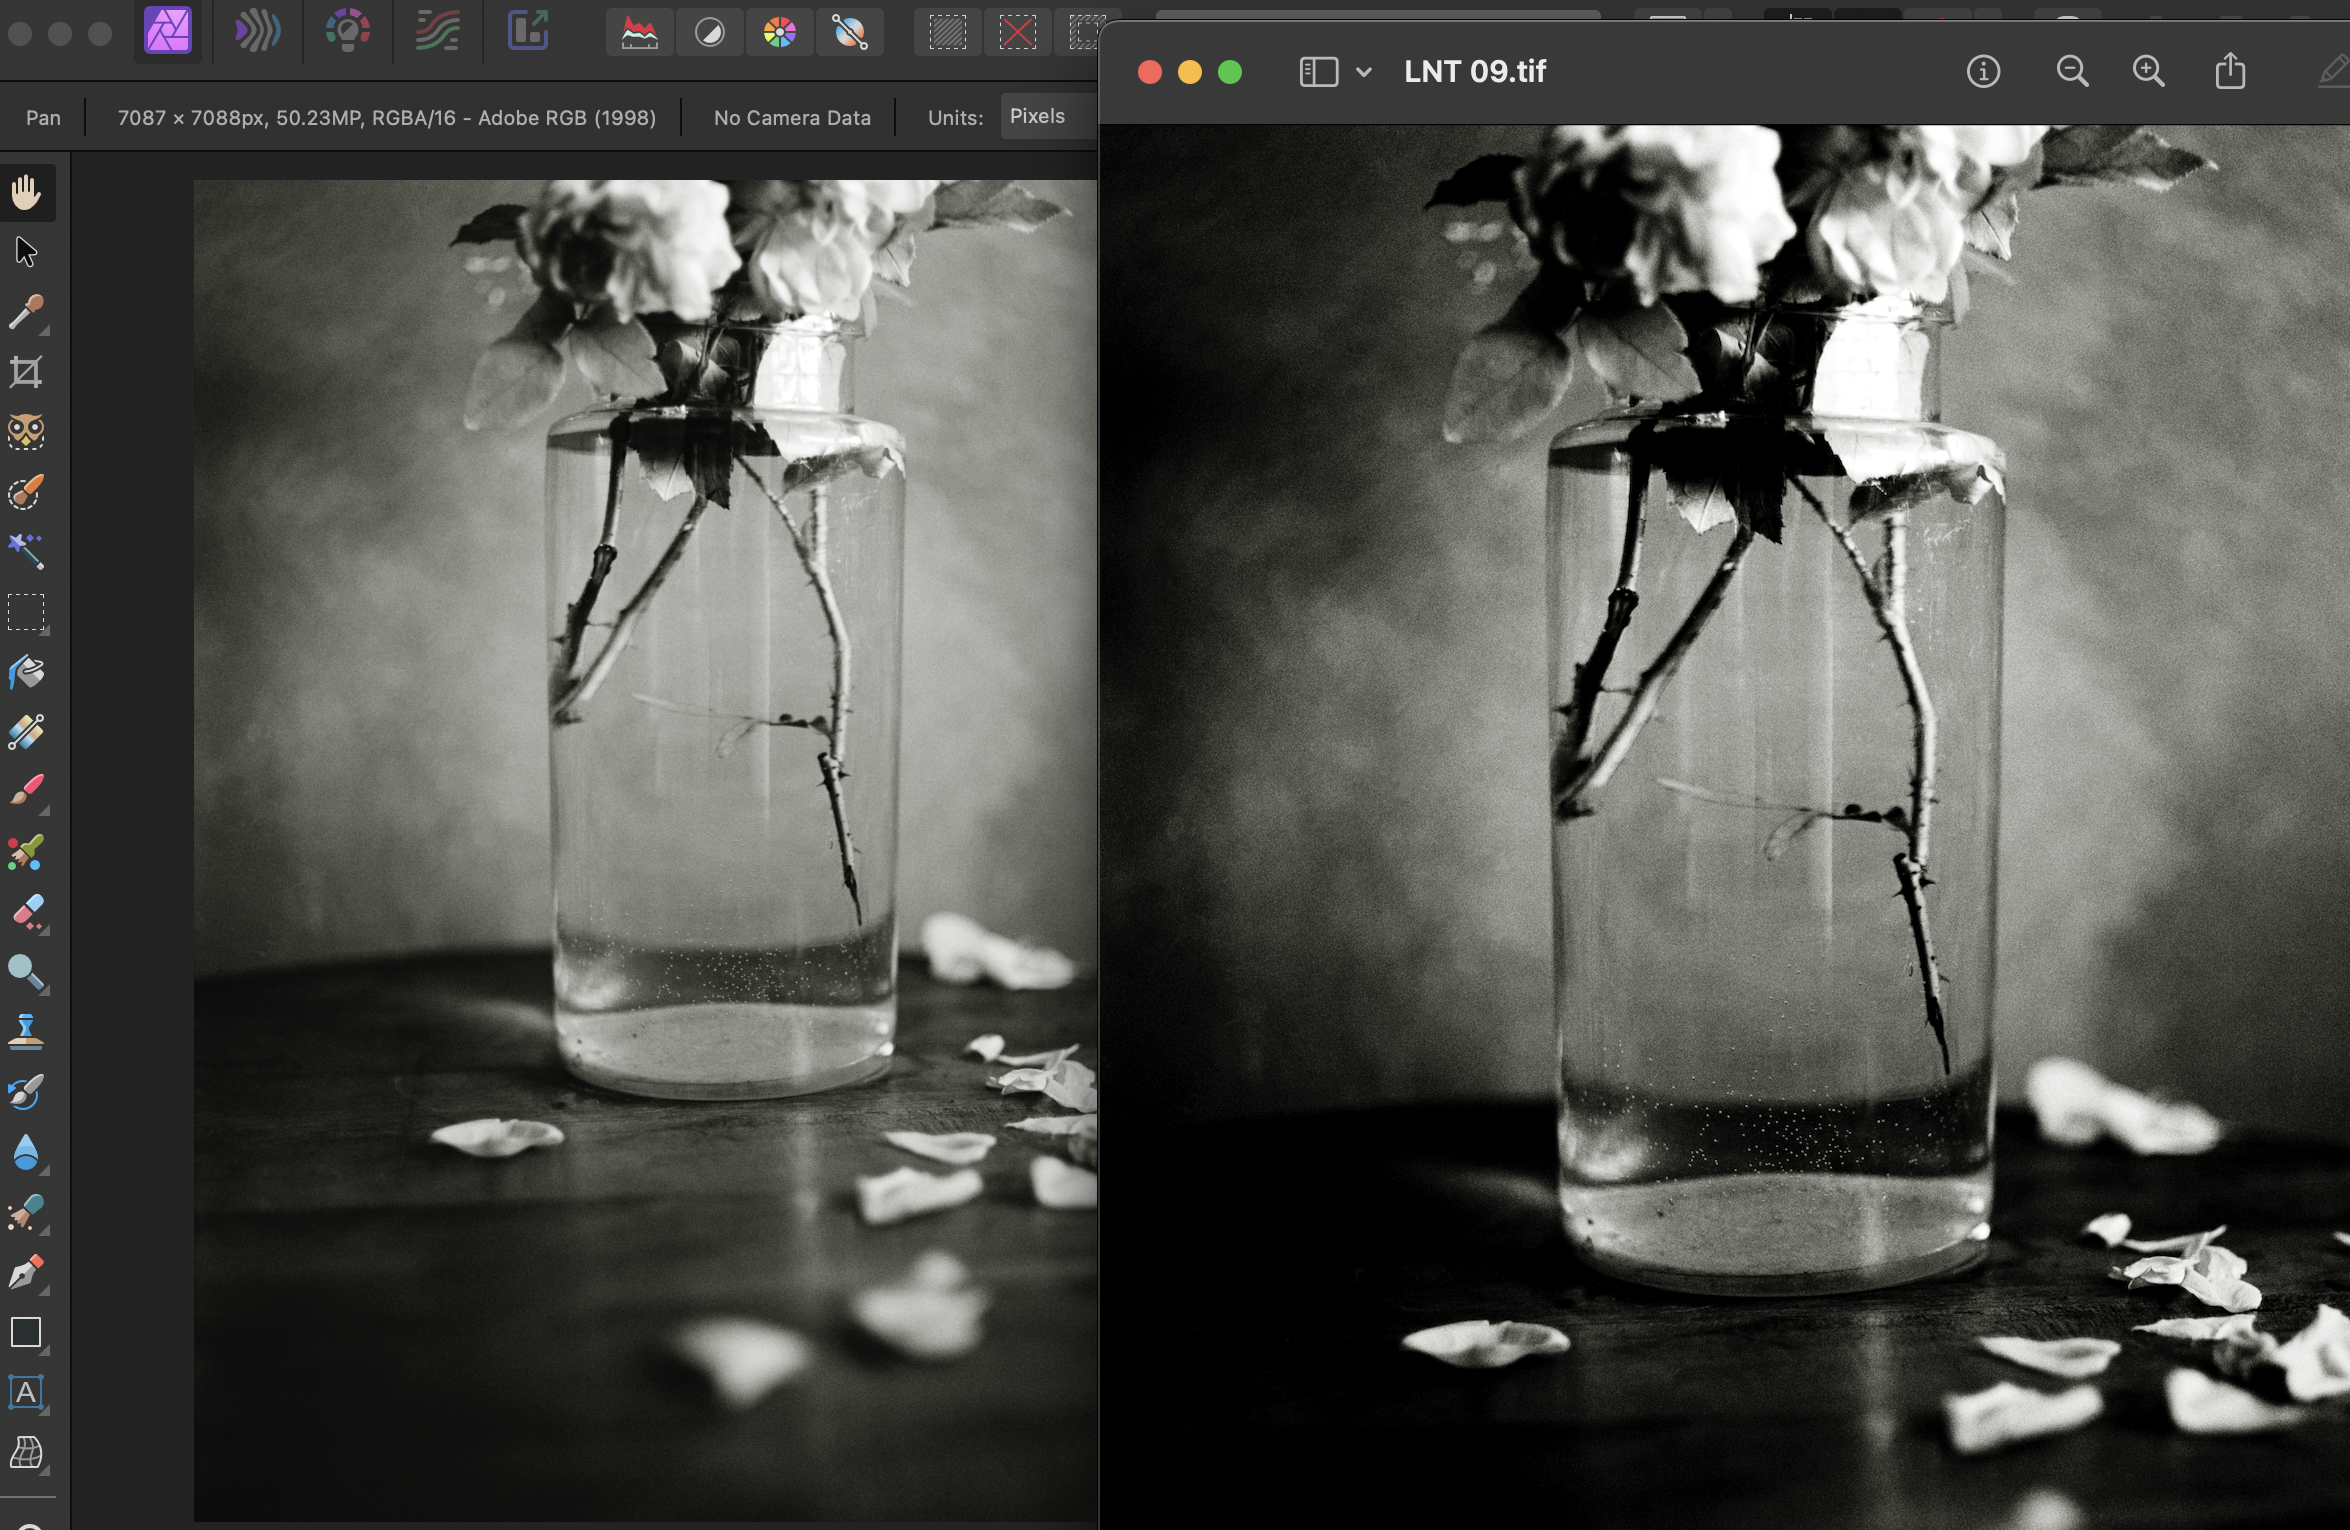Switch to Liquify Persona
The width and height of the screenshot is (2350, 1530).
coord(257,32)
